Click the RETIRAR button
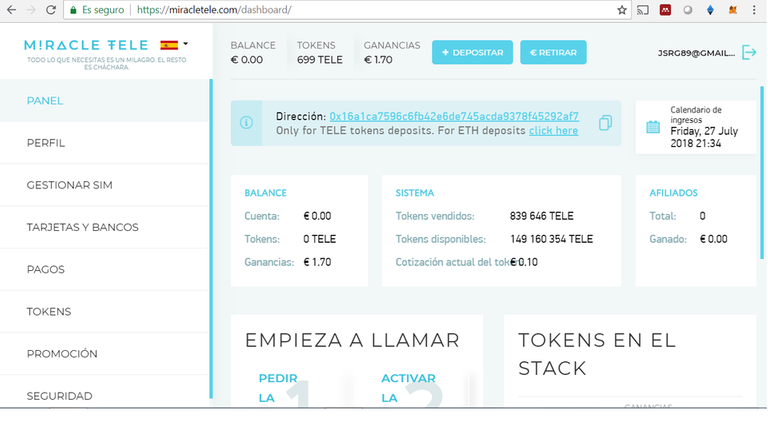 [553, 52]
